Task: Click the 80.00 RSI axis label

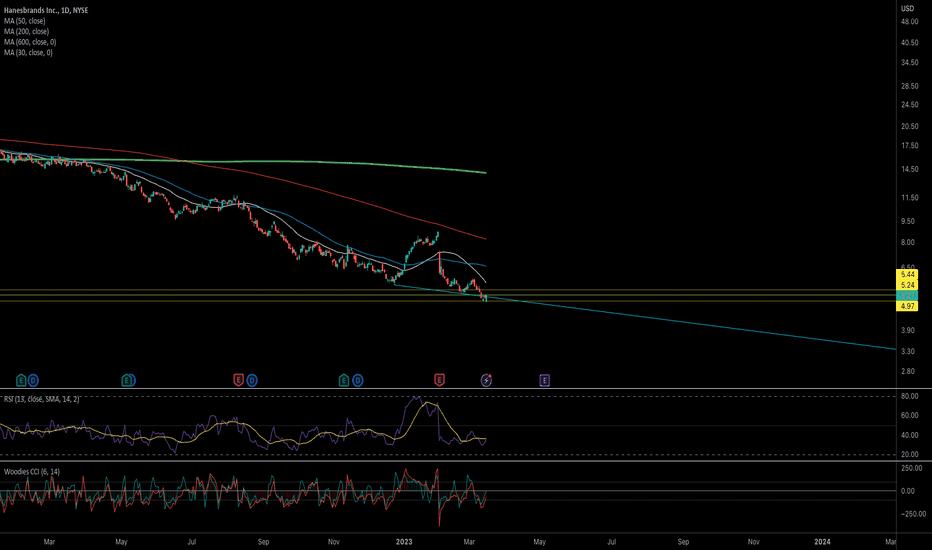Action: tap(909, 396)
